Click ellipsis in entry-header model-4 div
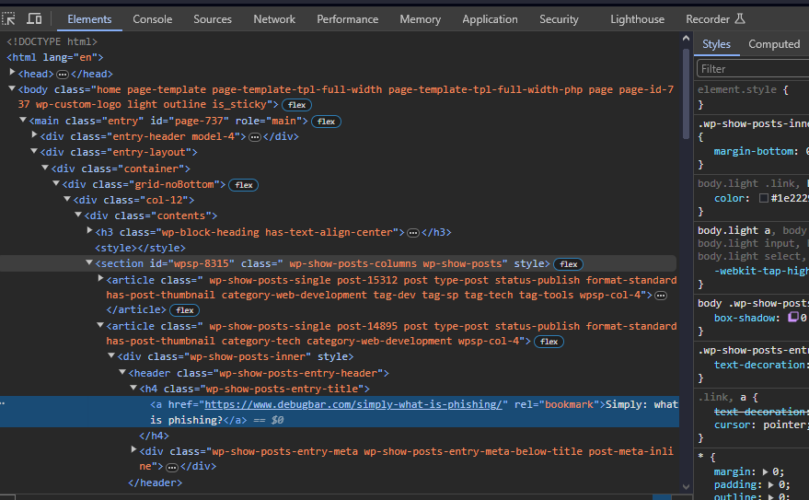This screenshot has width=809, height=500. [255, 137]
